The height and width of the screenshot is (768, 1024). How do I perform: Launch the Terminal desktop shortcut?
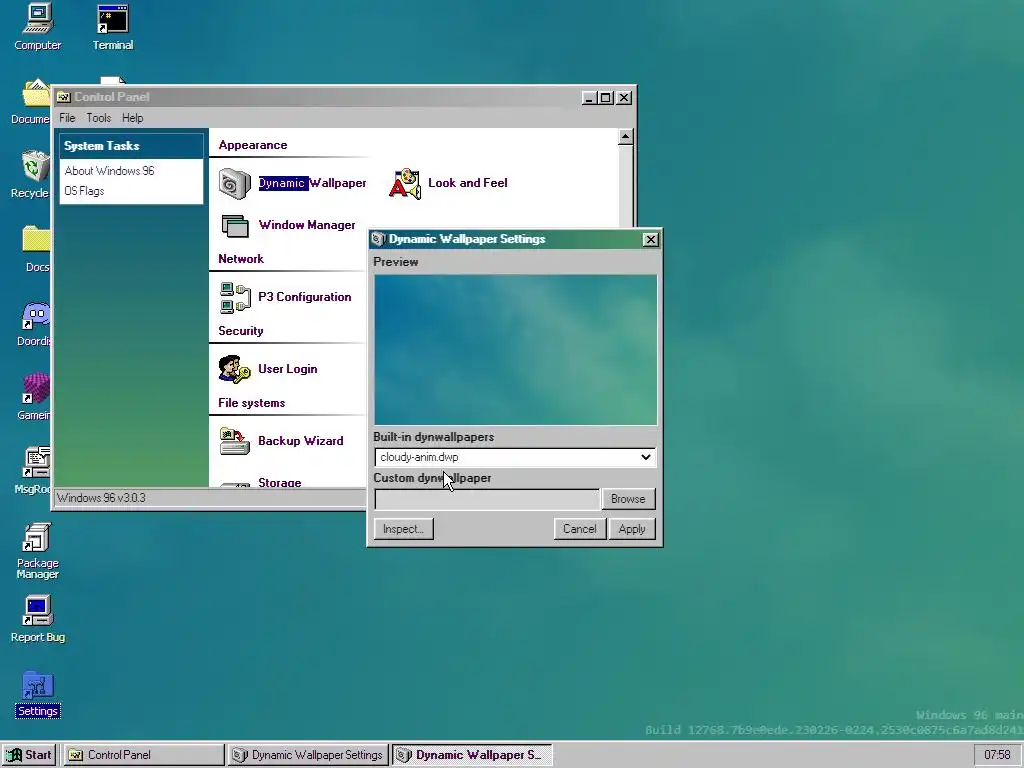[112, 27]
